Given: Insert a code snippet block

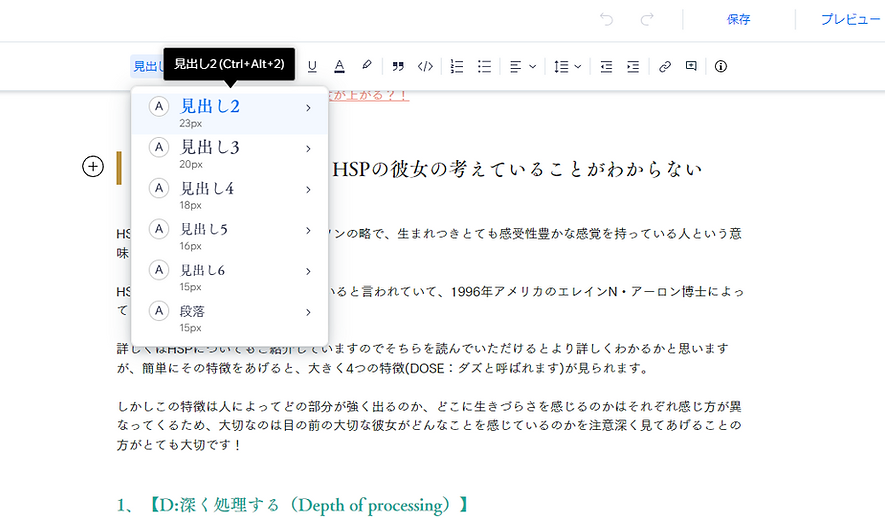Looking at the screenshot, I should 425,67.
